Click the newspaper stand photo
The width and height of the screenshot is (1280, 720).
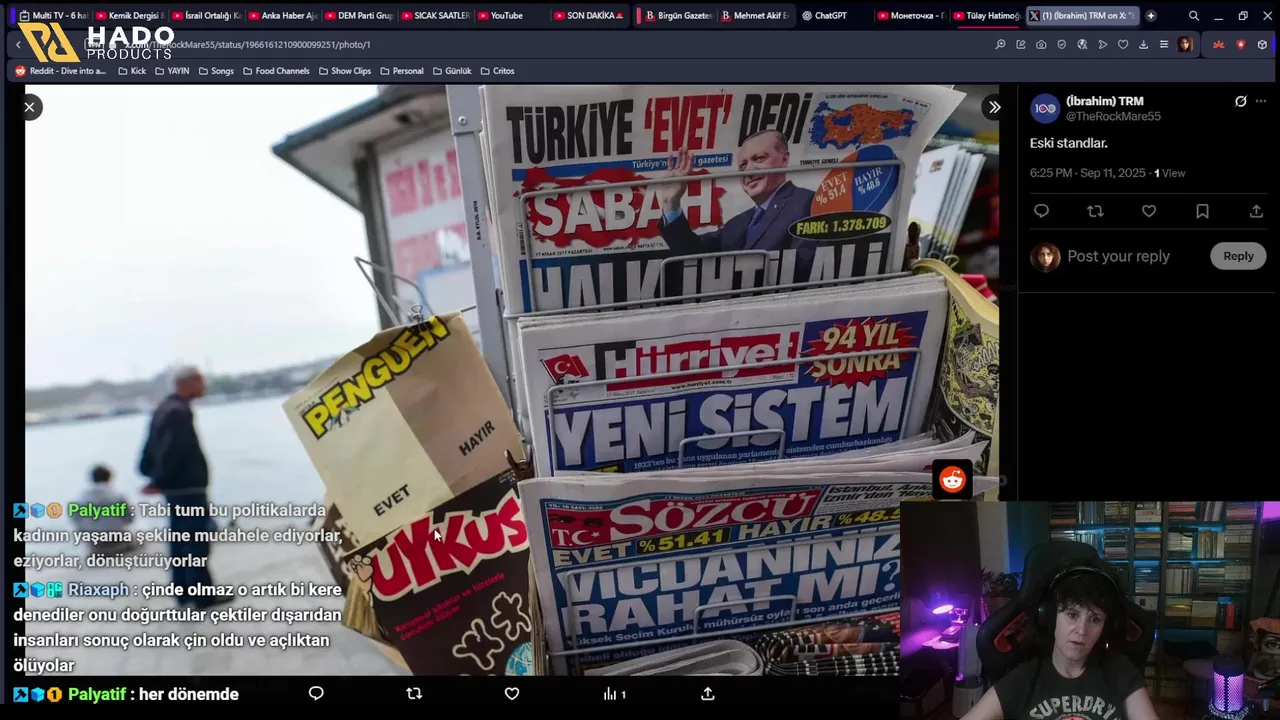click(511, 380)
